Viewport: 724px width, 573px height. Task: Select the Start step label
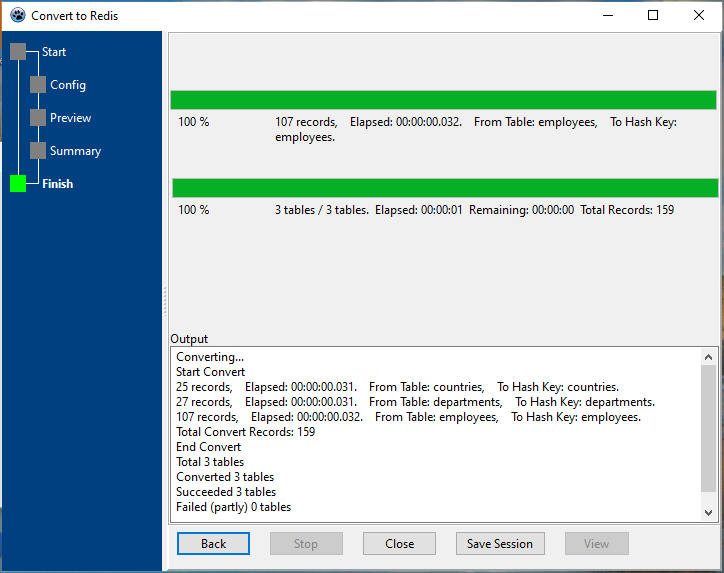[54, 52]
